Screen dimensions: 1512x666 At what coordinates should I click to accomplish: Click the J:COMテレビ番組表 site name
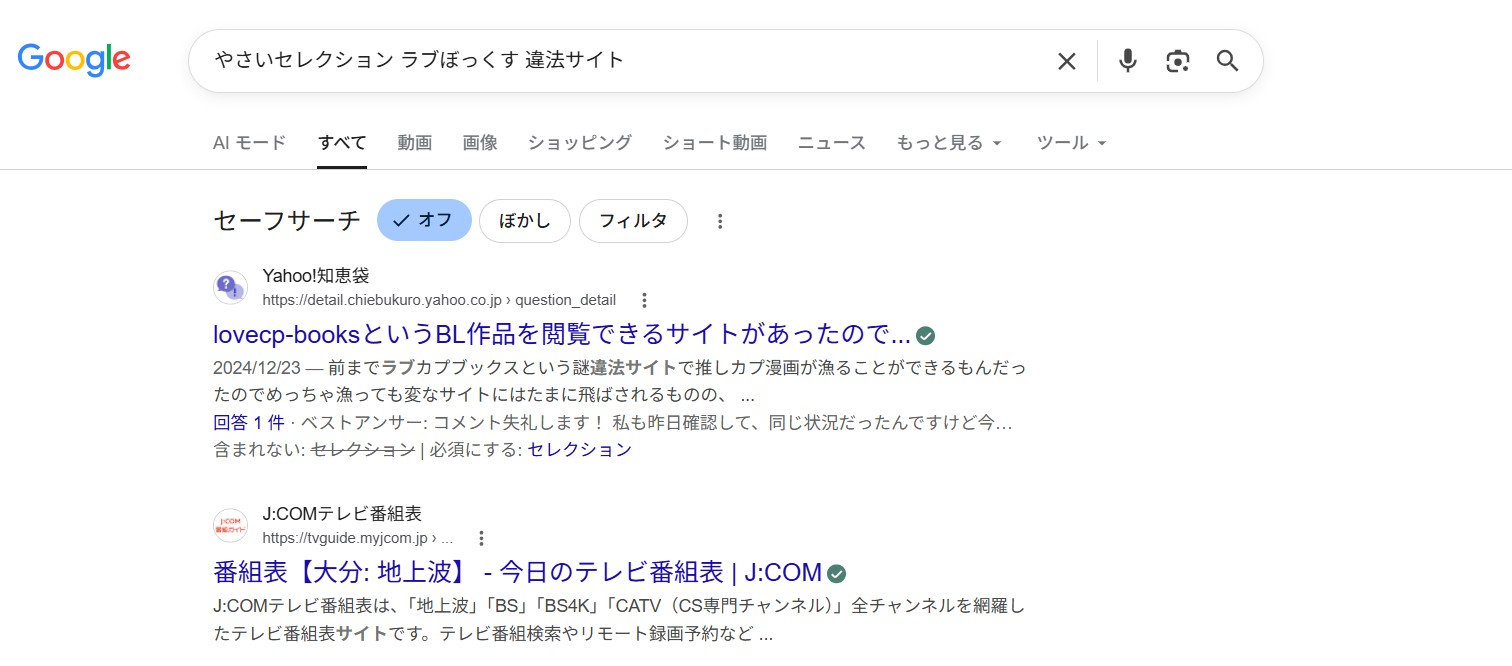342,514
